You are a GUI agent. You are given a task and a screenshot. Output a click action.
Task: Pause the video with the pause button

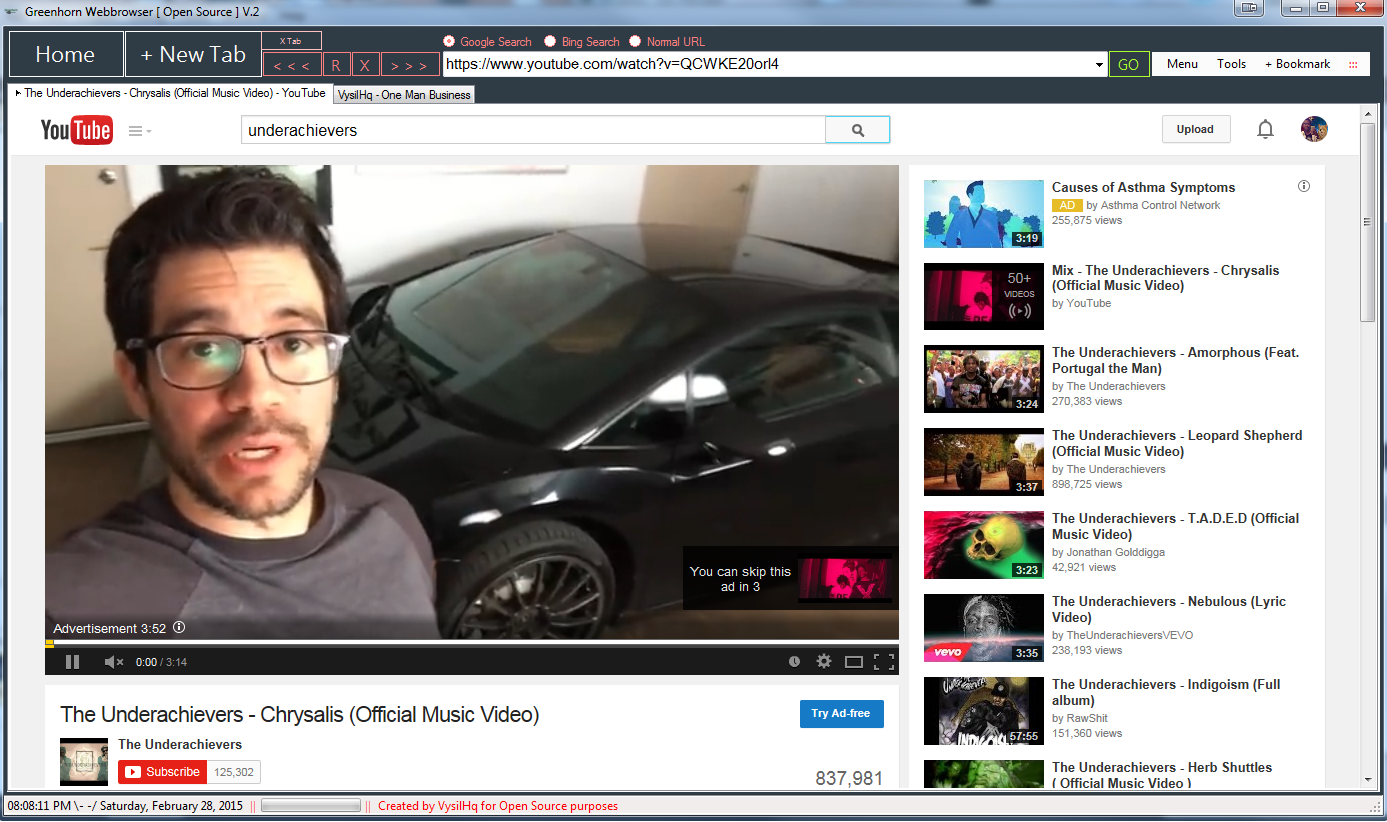tap(72, 662)
